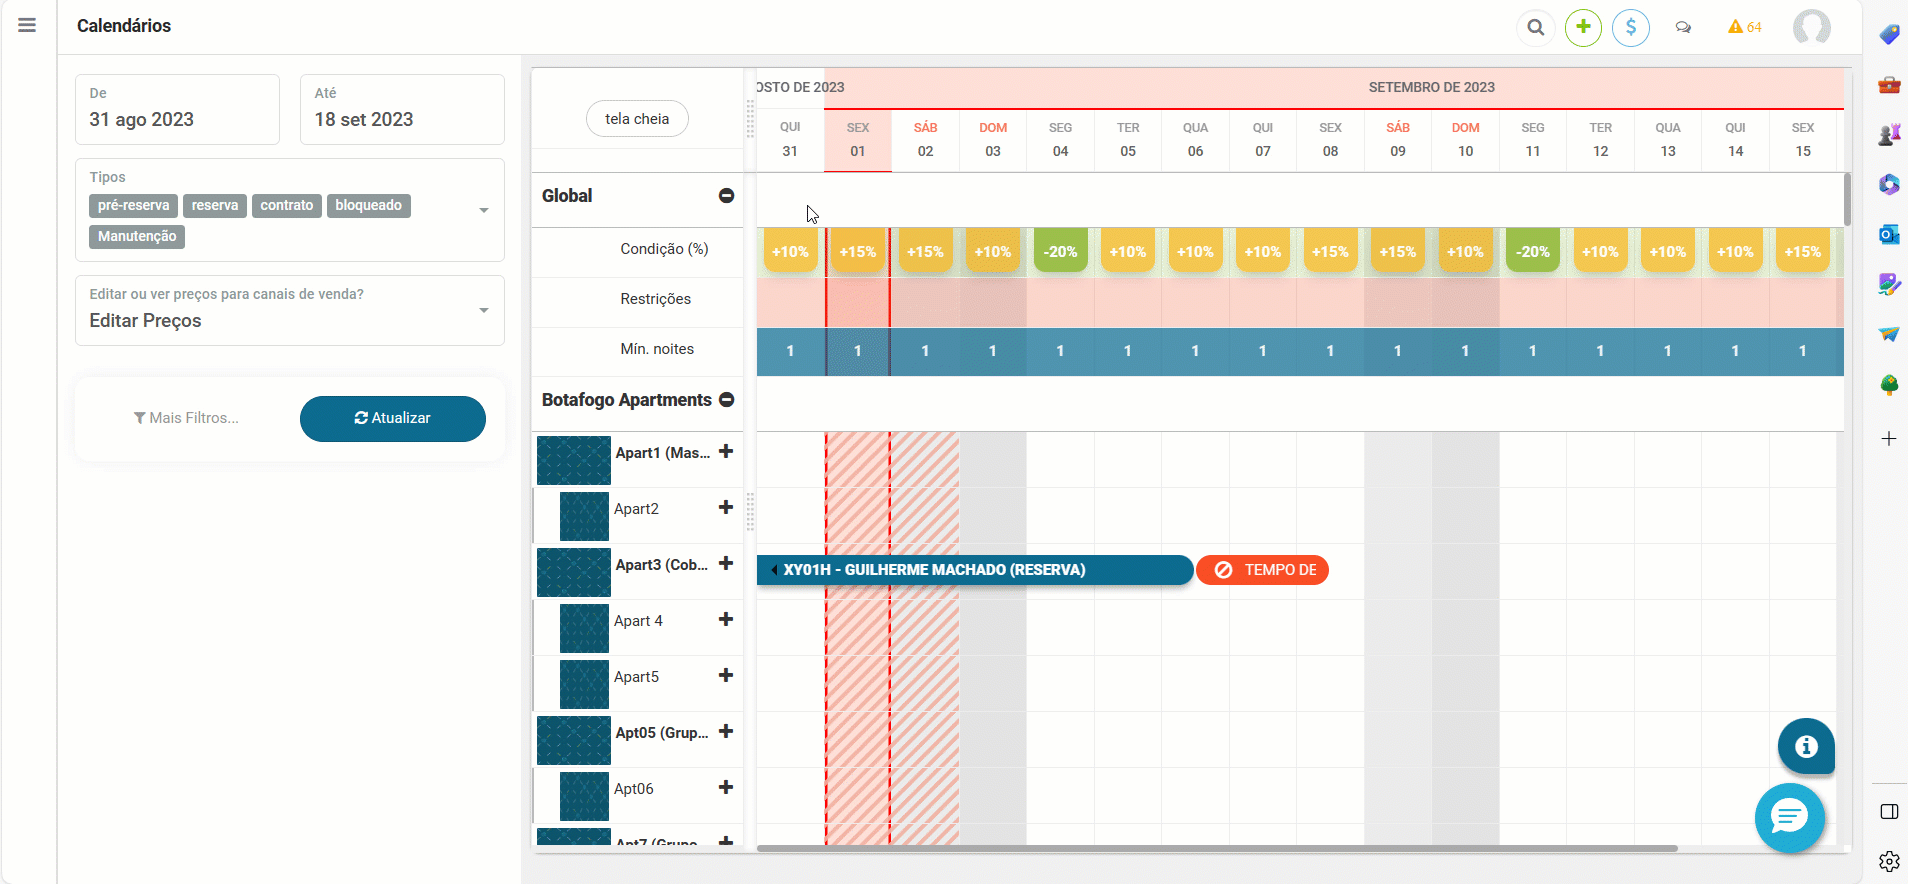Click the purple pen sidebar icon

click(x=1889, y=285)
